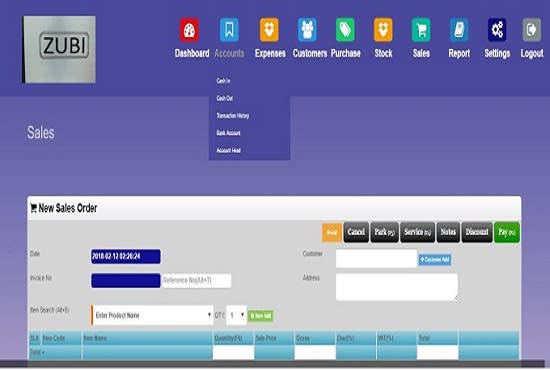550x370 pixels.
Task: Click the New Sales Order heading
Action: click(63, 208)
